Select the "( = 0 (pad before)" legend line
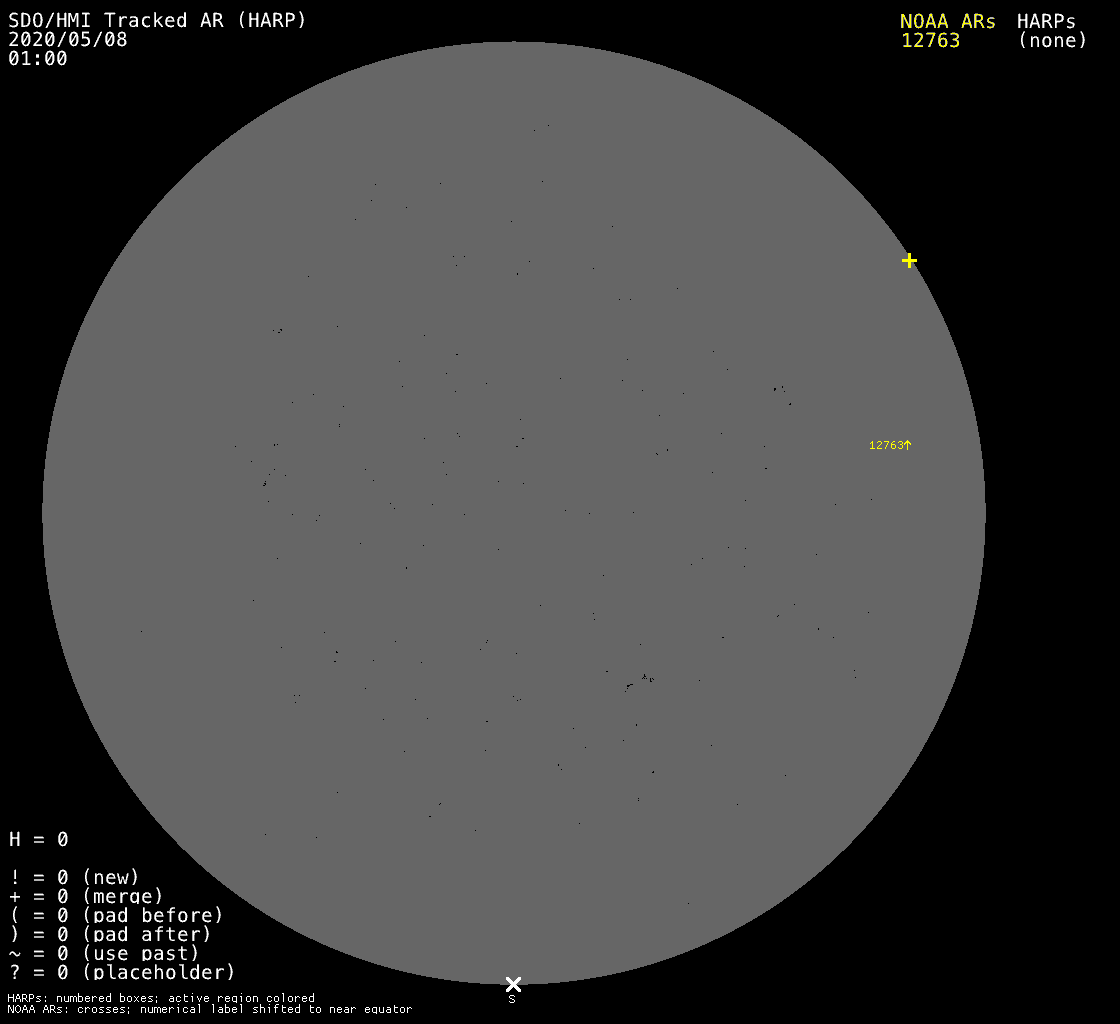Image resolution: width=1120 pixels, height=1024 pixels. point(116,915)
